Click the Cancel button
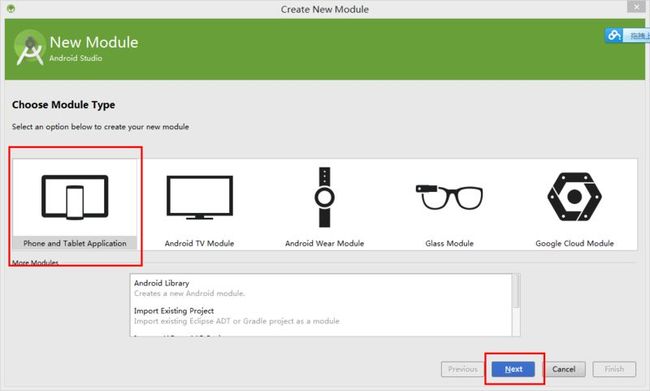 point(564,369)
